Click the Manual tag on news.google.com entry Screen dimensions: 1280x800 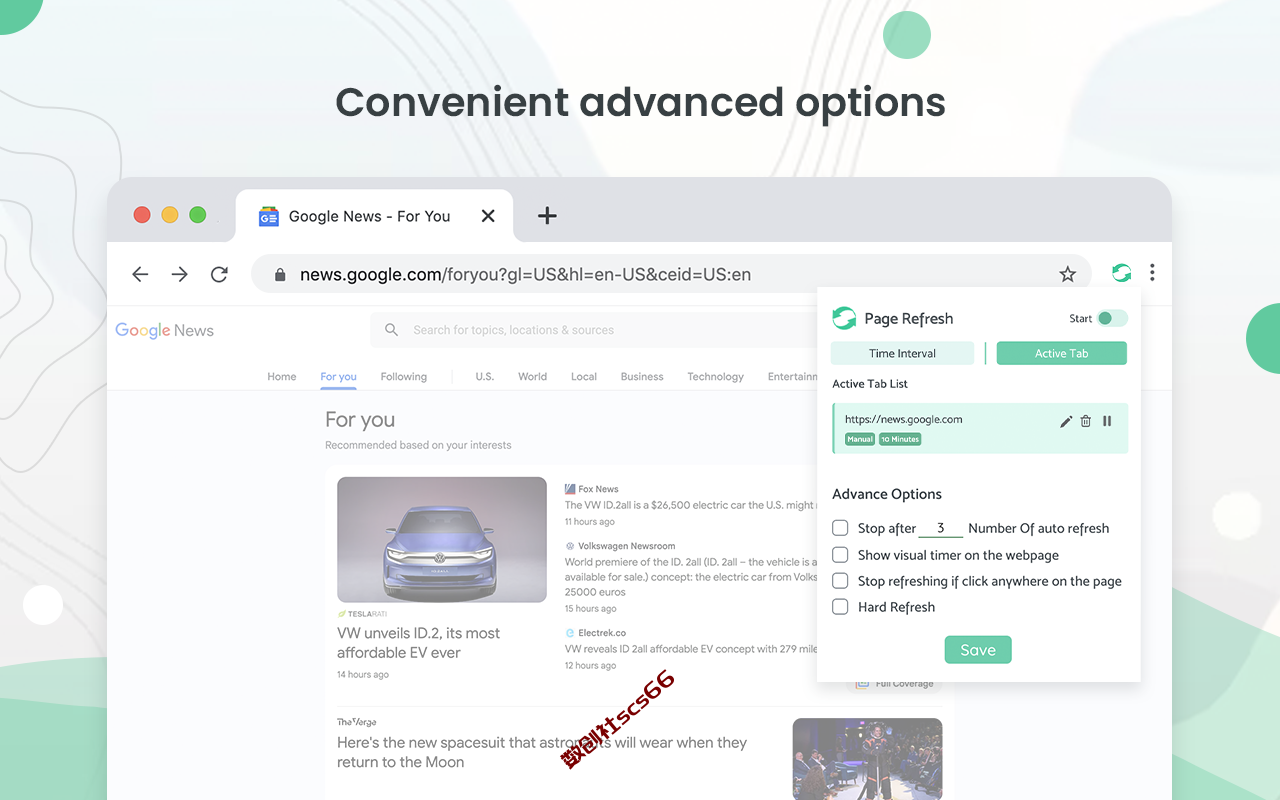click(x=860, y=439)
